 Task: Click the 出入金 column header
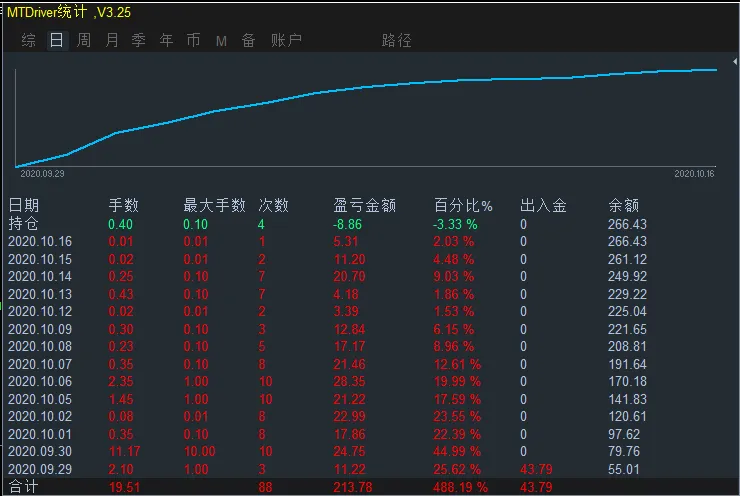543,206
